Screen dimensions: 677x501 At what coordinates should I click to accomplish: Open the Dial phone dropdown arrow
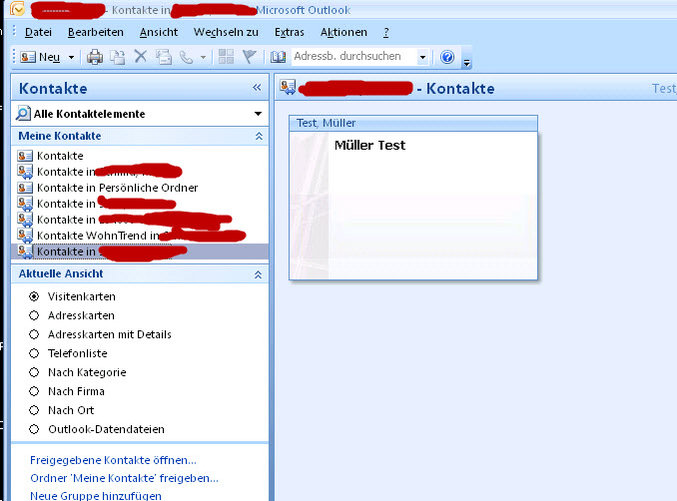[203, 57]
